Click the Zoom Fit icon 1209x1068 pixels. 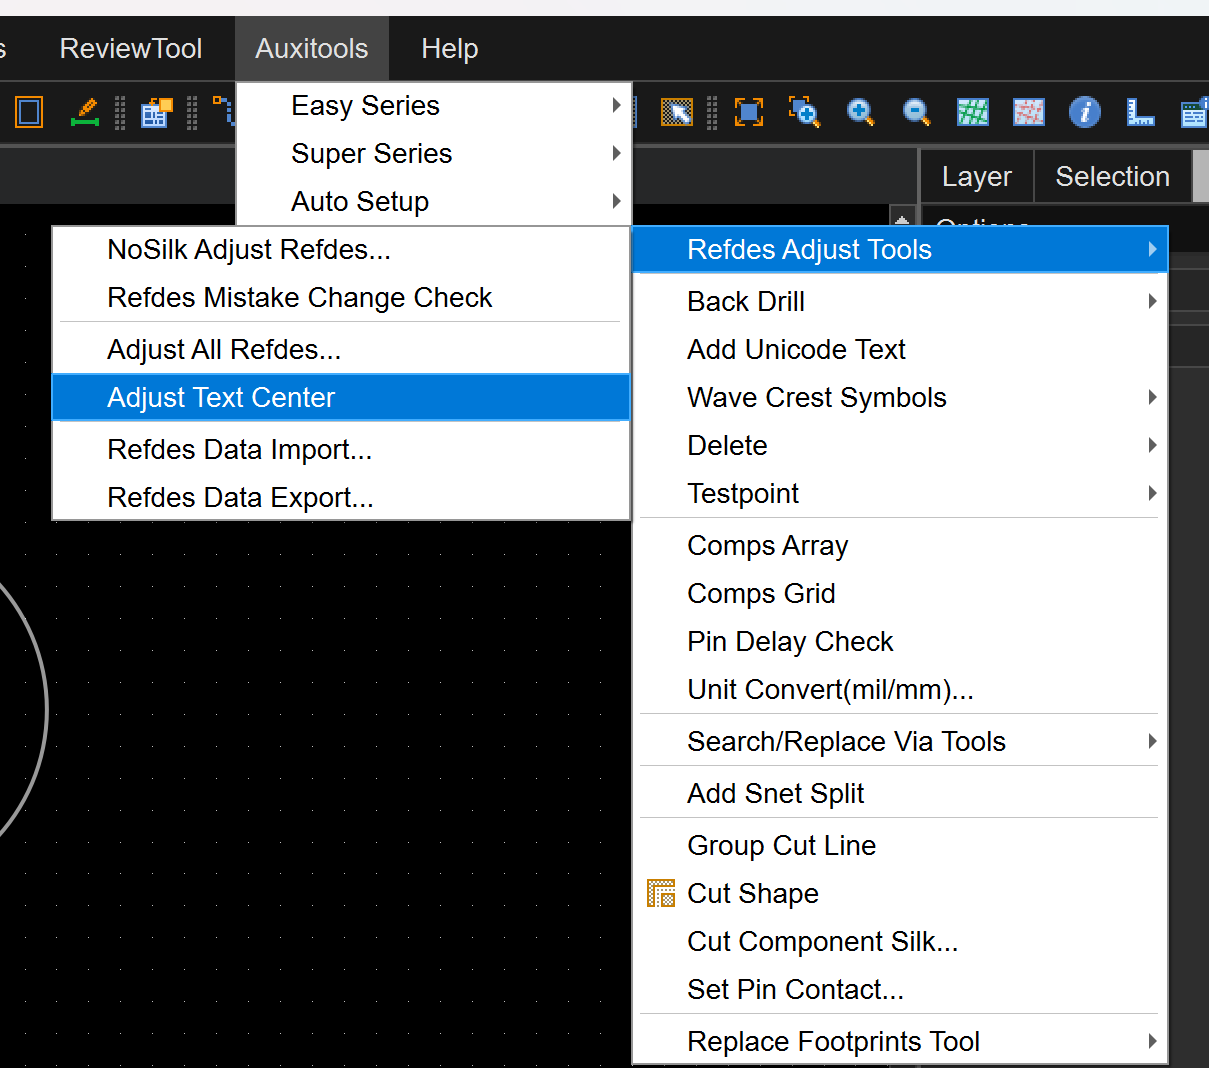[x=749, y=112]
